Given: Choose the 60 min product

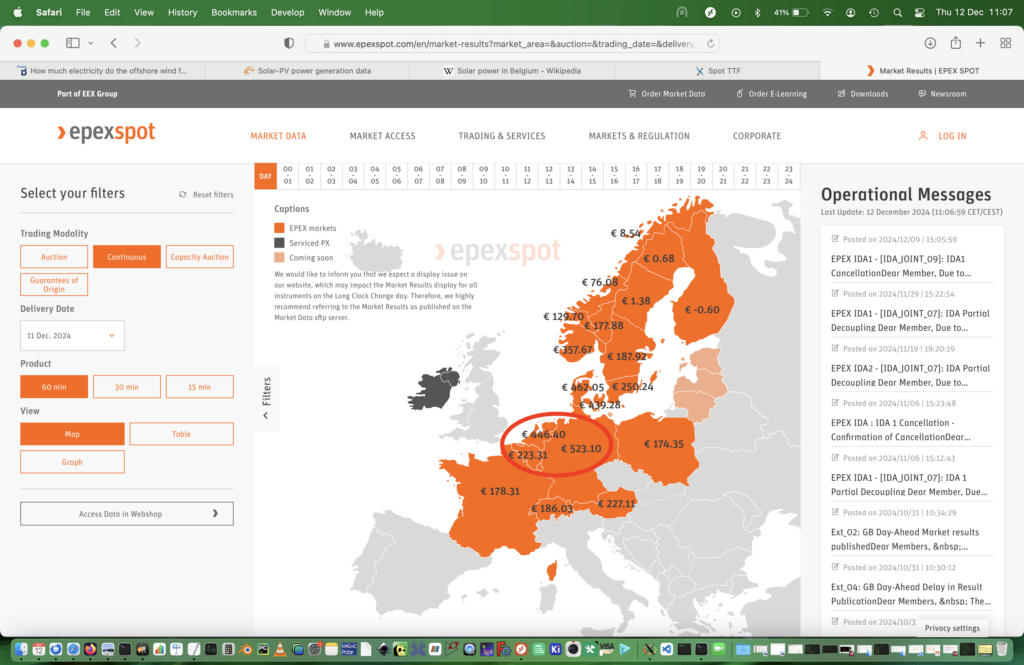Looking at the screenshot, I should tap(54, 387).
